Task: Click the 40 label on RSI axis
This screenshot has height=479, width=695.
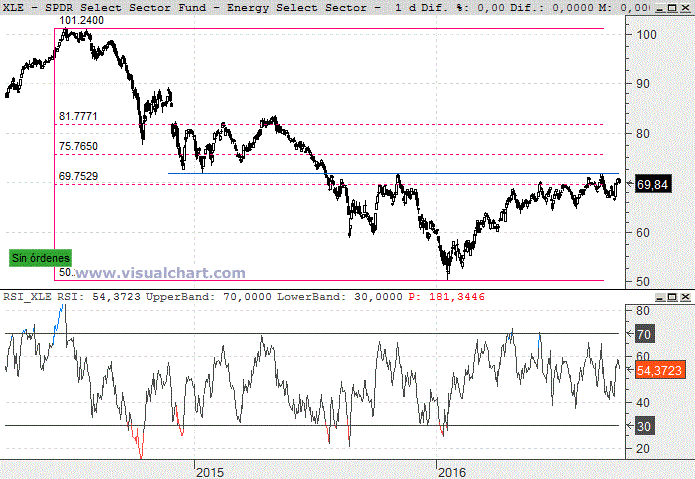Action: pos(643,403)
